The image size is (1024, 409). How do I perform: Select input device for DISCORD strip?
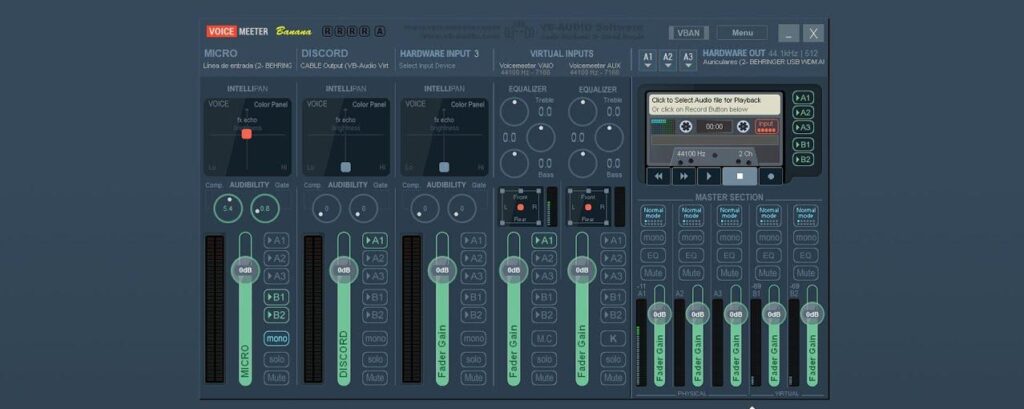point(344,66)
